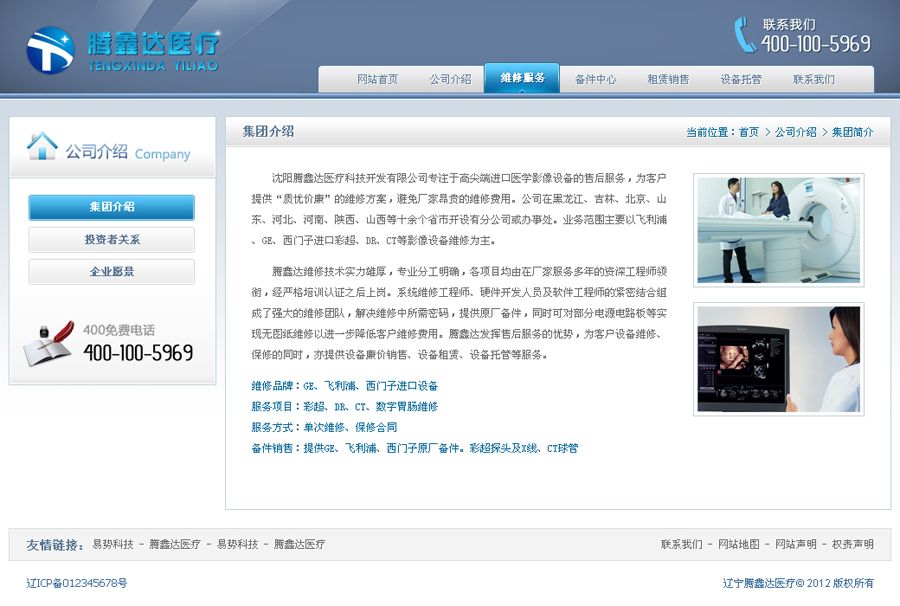Open 设备托管 in the navigation bar
The width and height of the screenshot is (900, 606).
point(741,79)
